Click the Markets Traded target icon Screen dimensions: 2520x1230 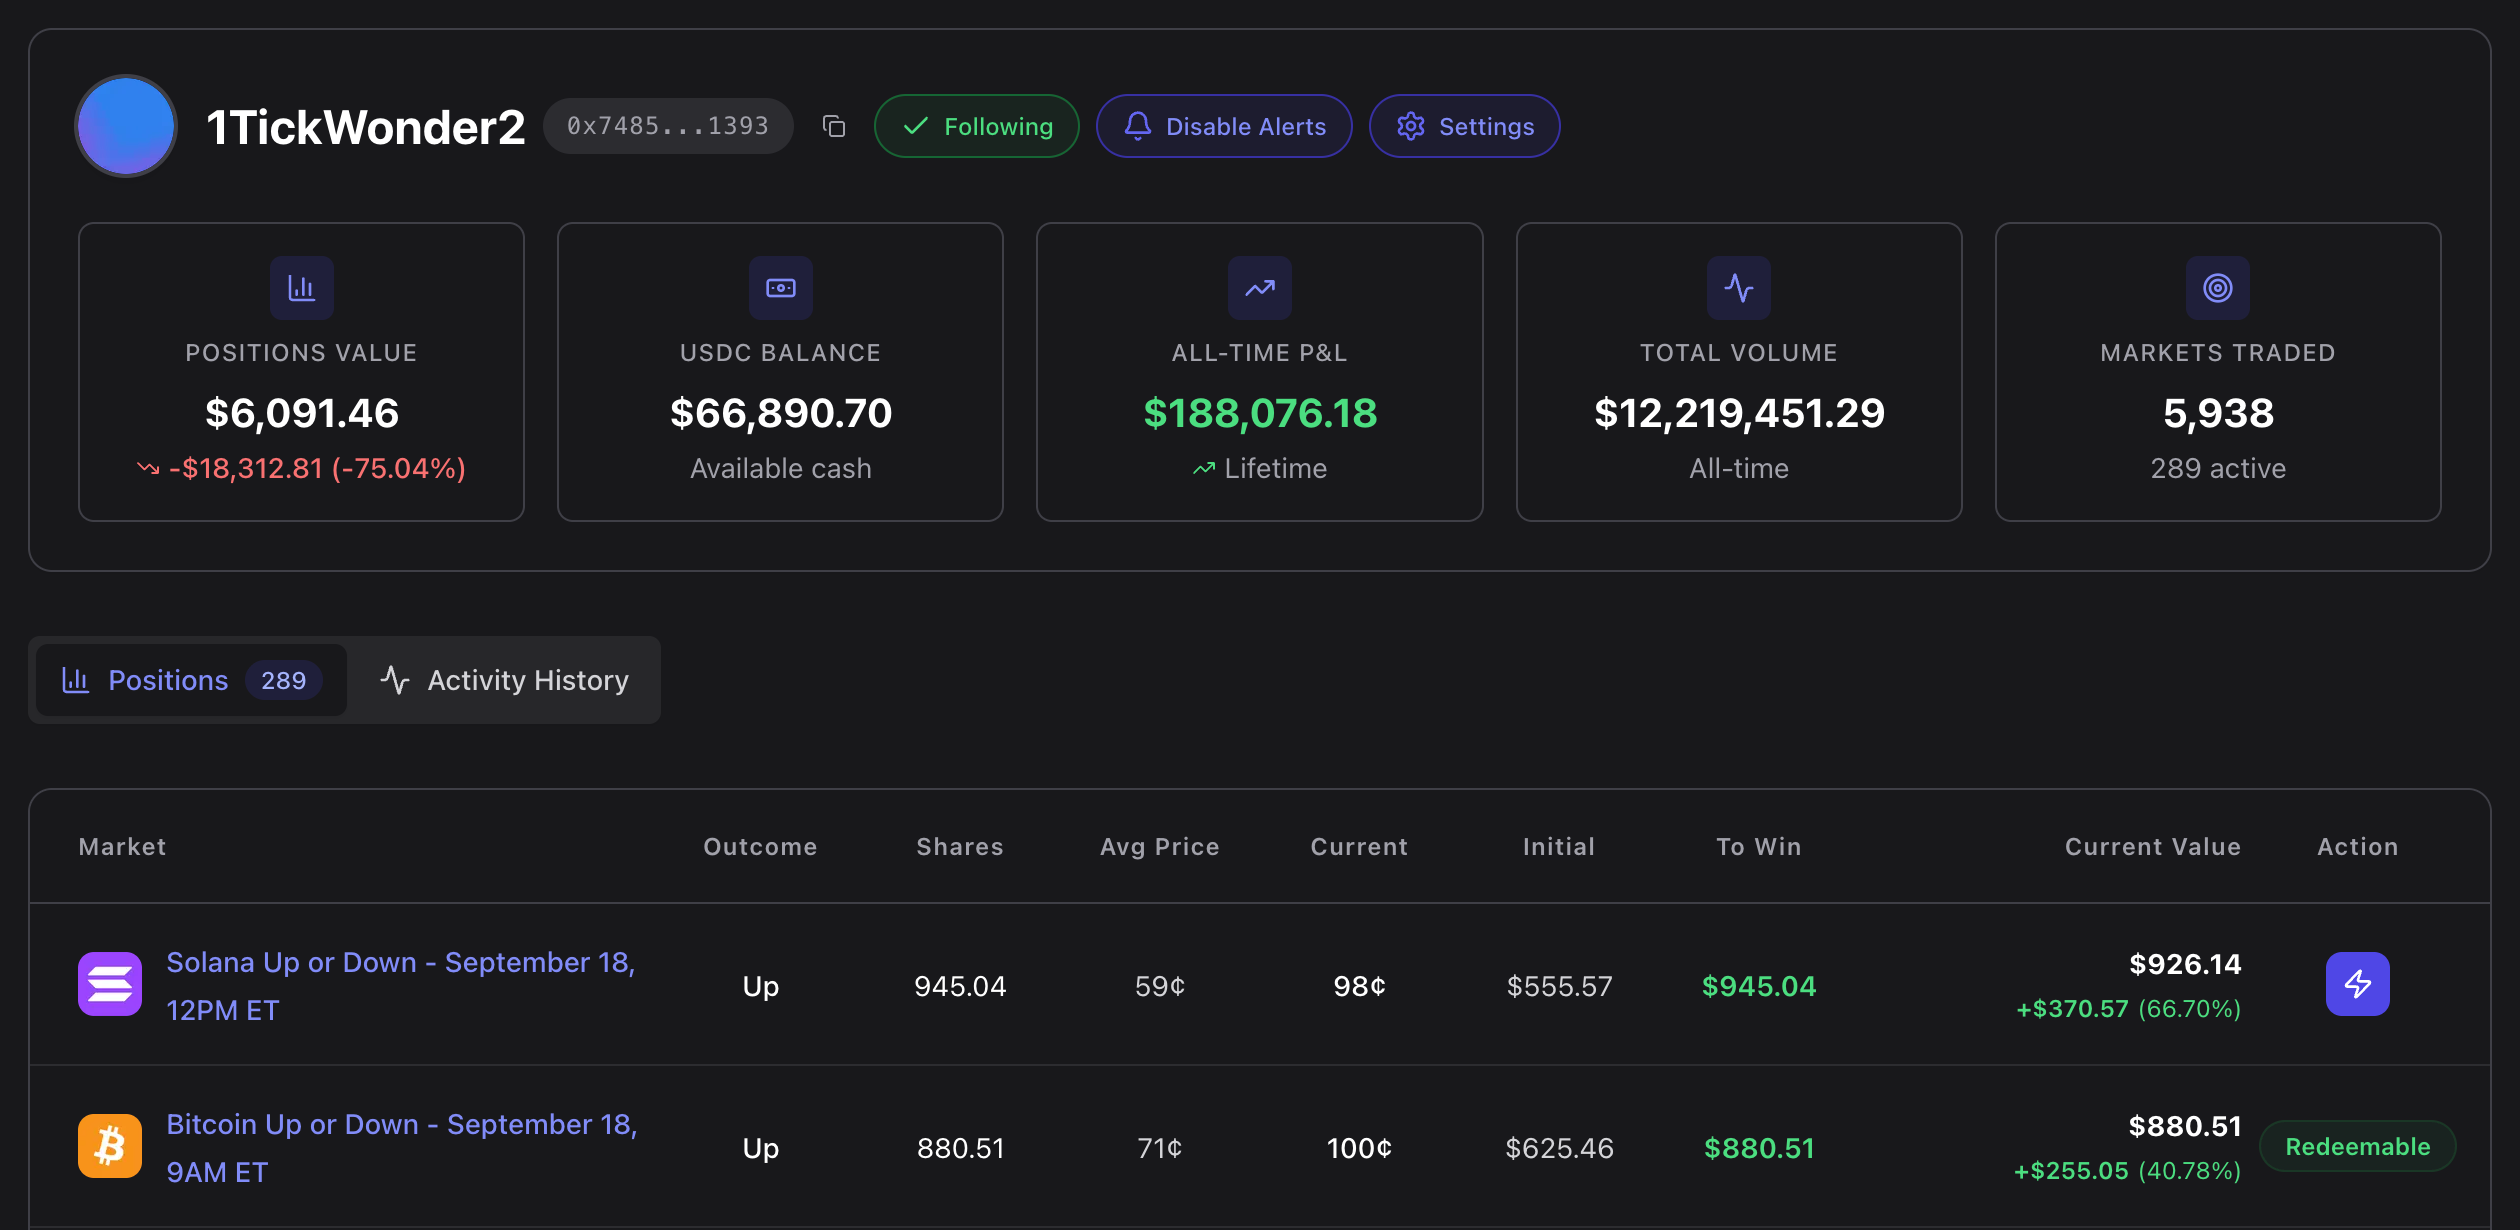pyautogui.click(x=2217, y=288)
